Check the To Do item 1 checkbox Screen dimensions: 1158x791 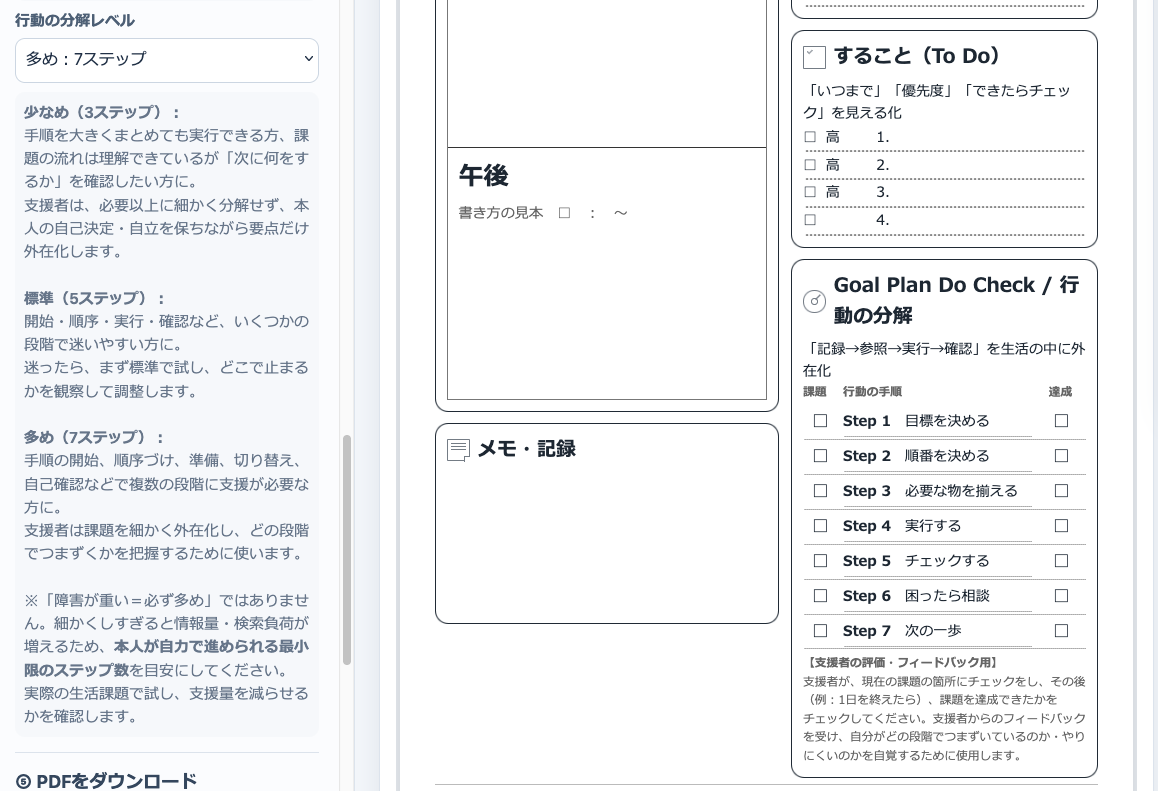[x=810, y=137]
